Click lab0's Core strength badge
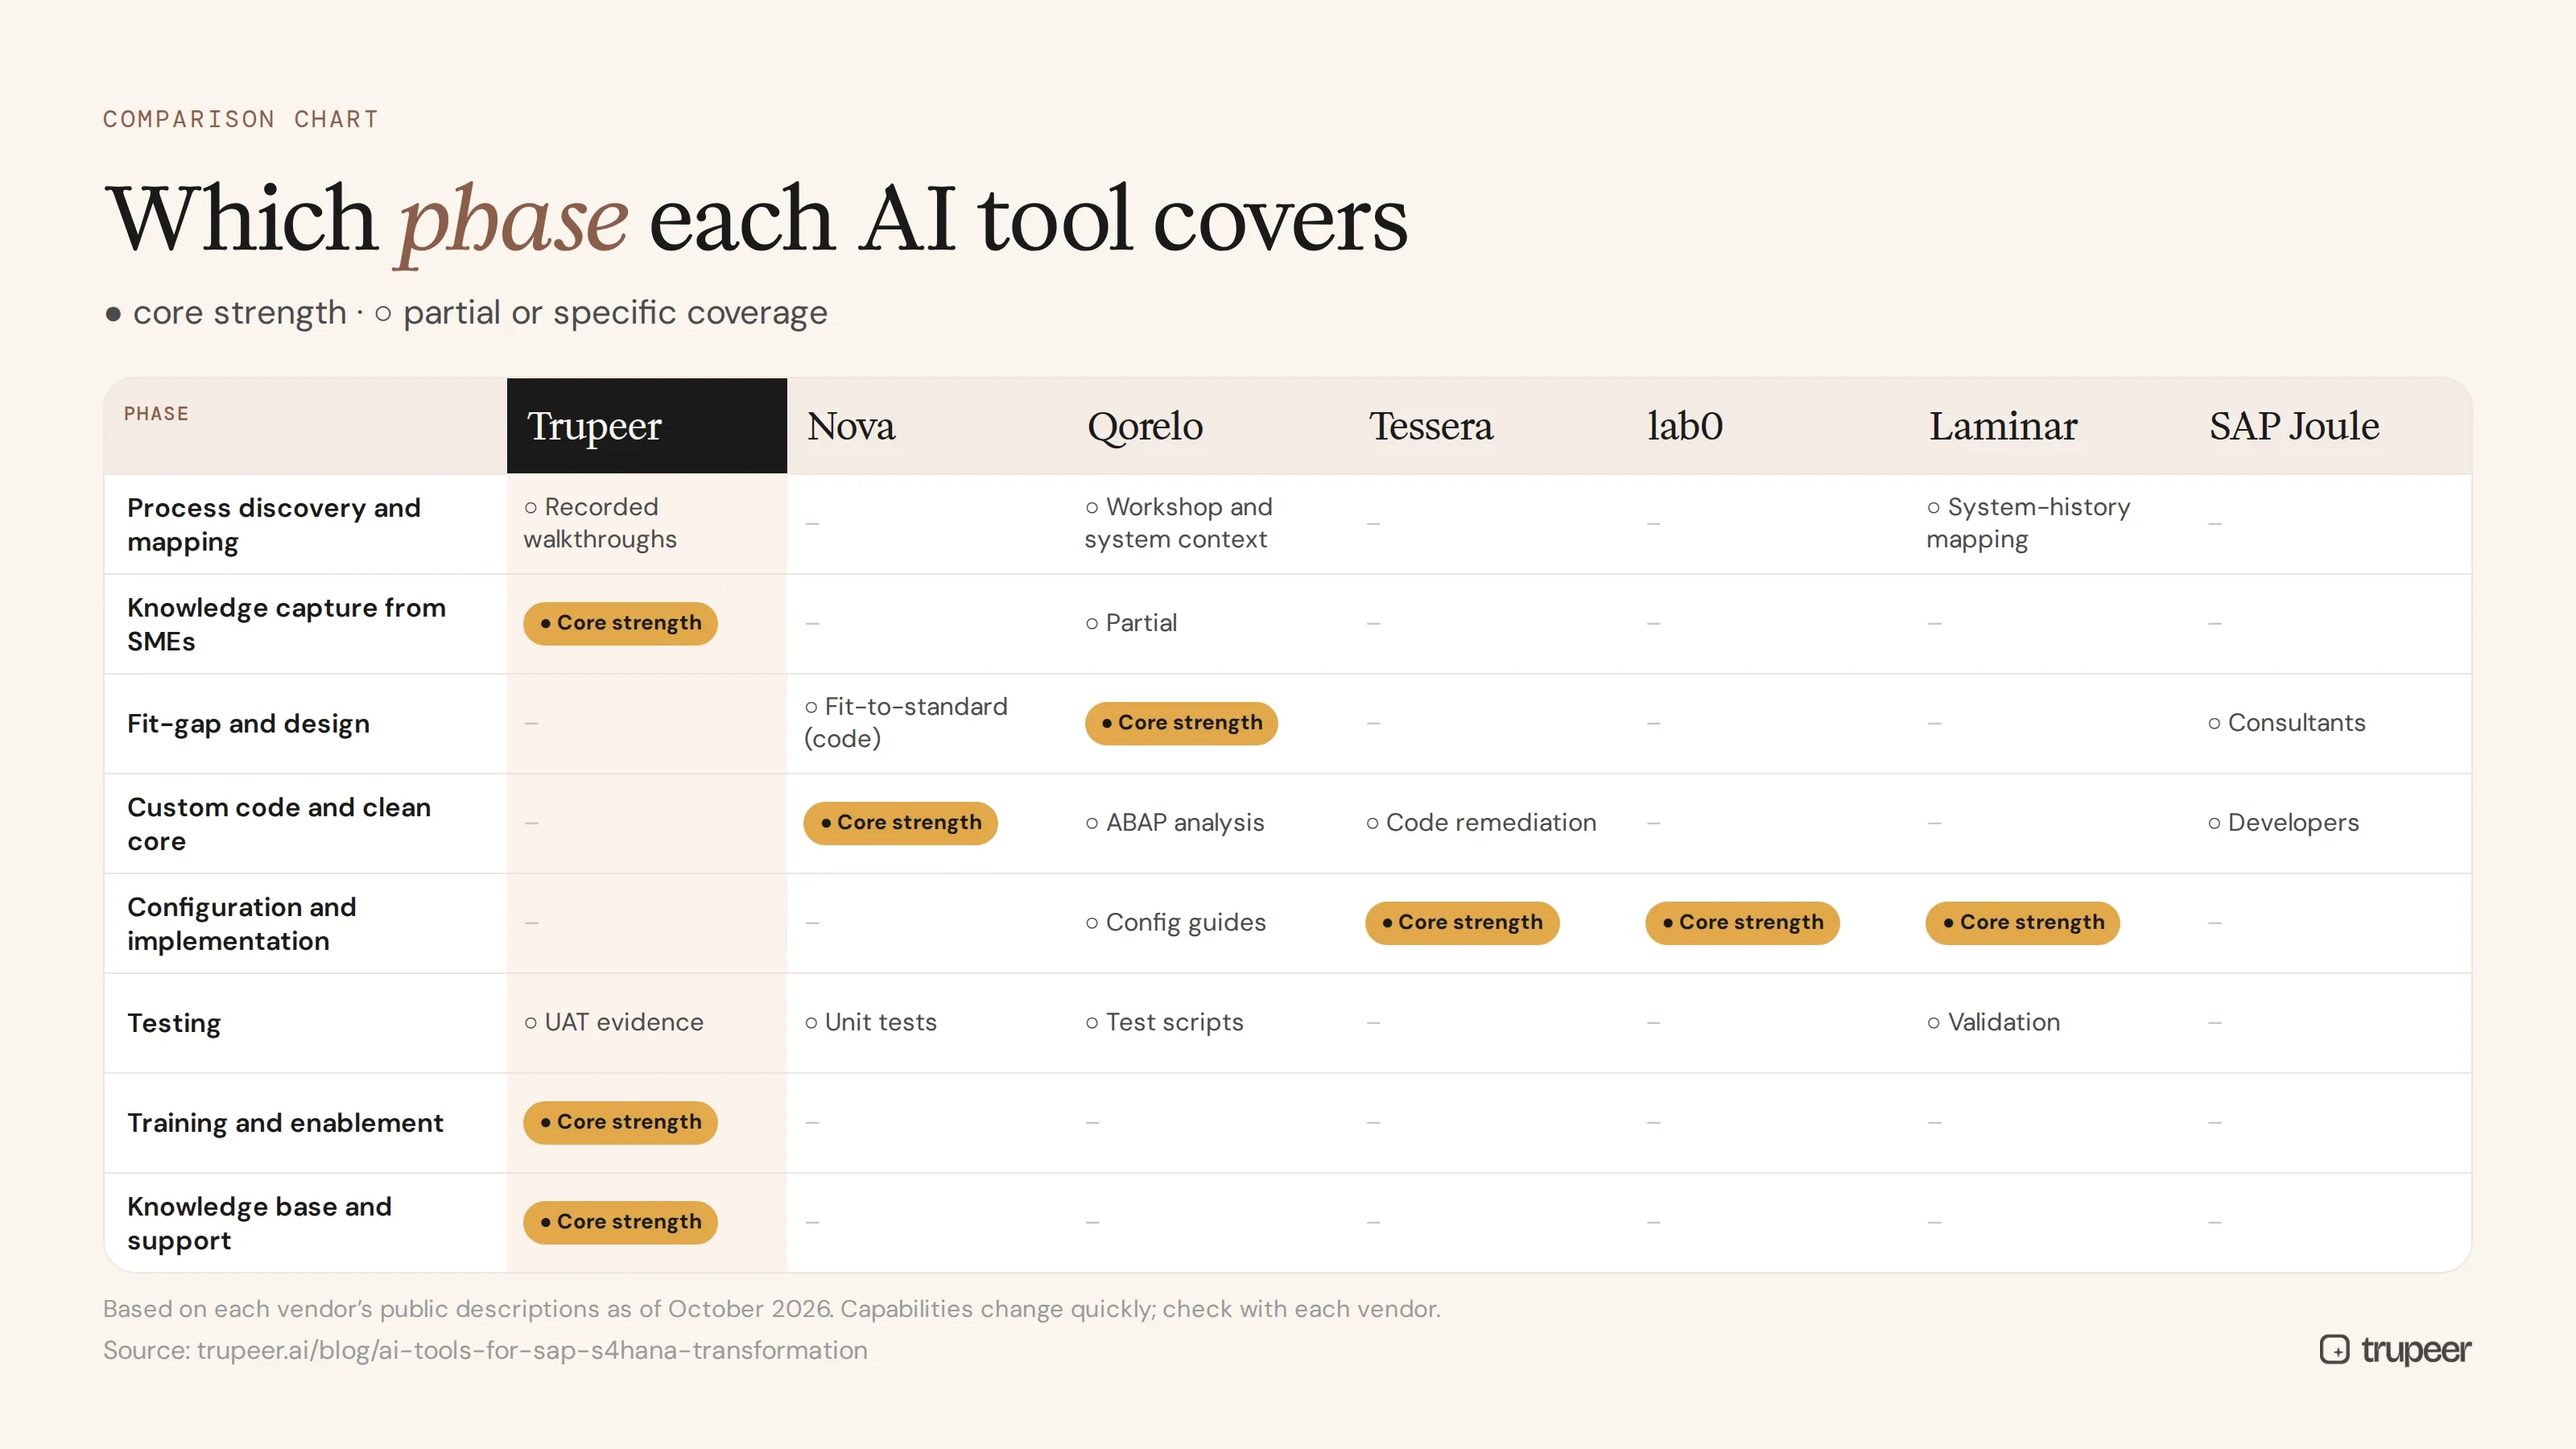The width and height of the screenshot is (2576, 1449). (1742, 922)
